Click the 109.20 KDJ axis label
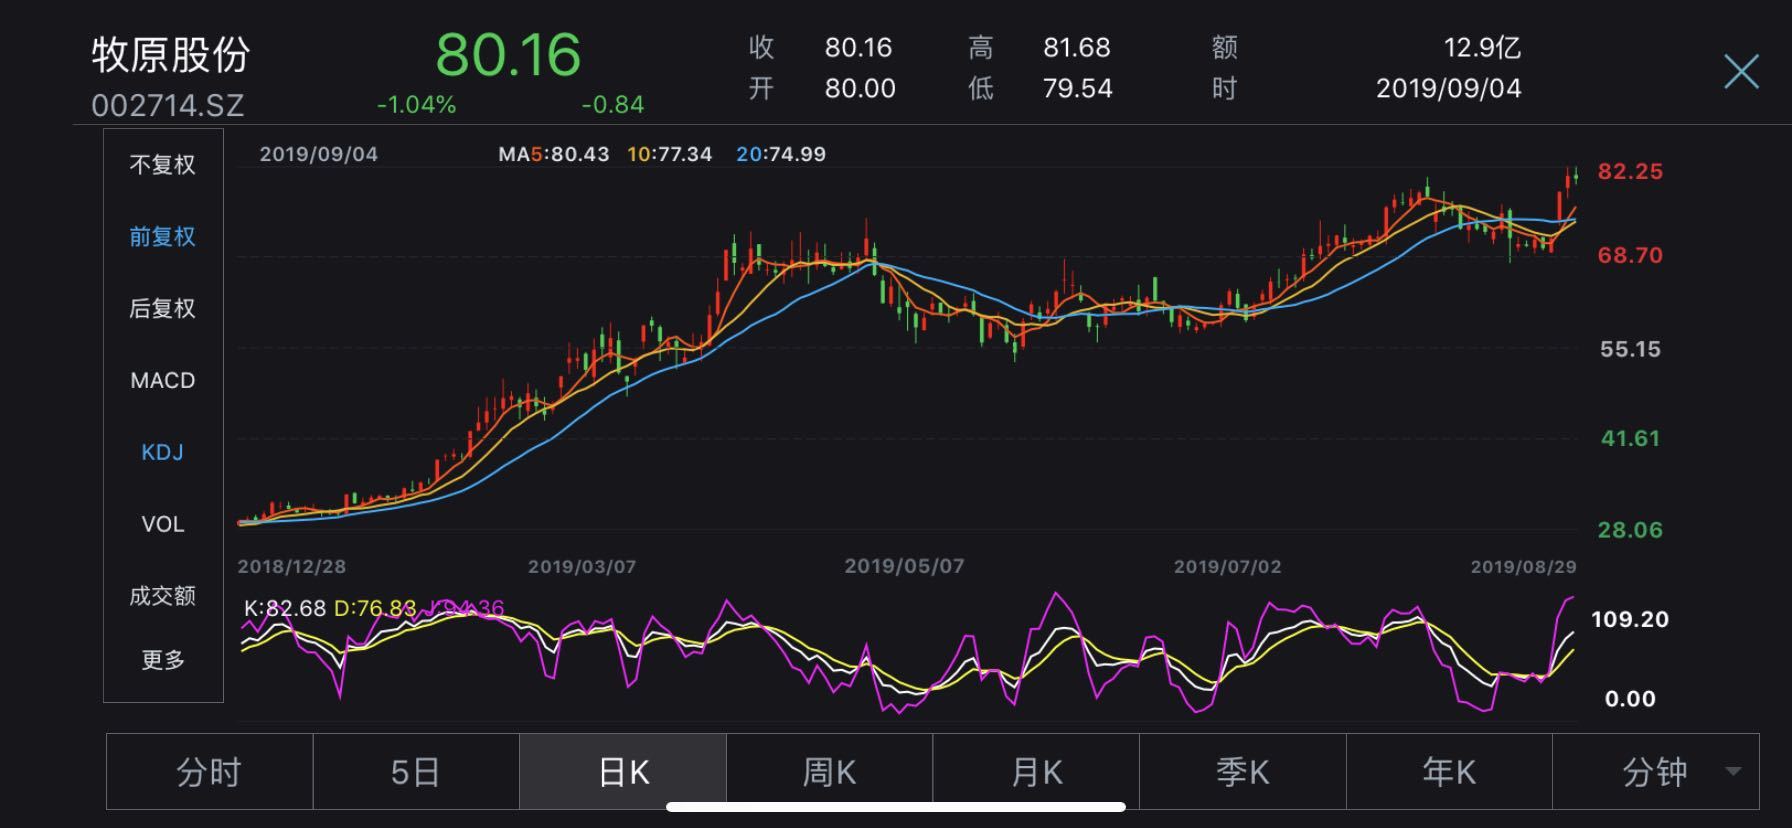This screenshot has width=1792, height=828. pos(1630,620)
